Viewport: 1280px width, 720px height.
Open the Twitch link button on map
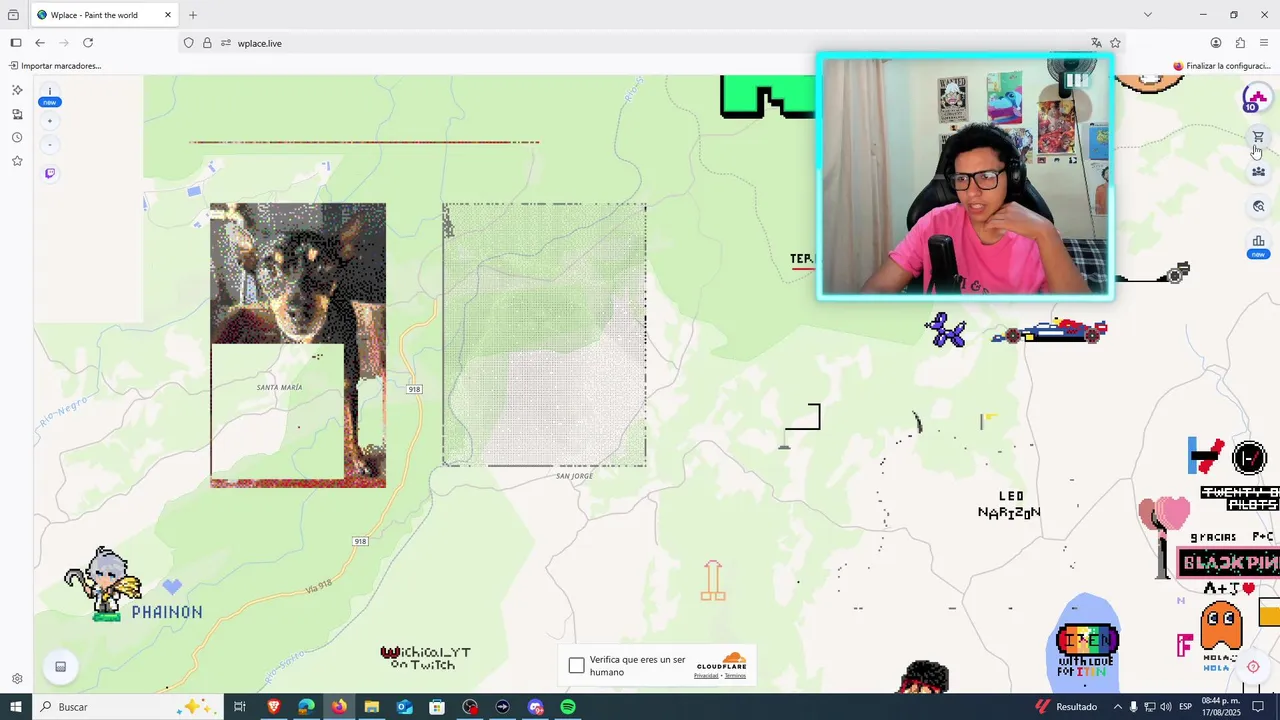[50, 173]
